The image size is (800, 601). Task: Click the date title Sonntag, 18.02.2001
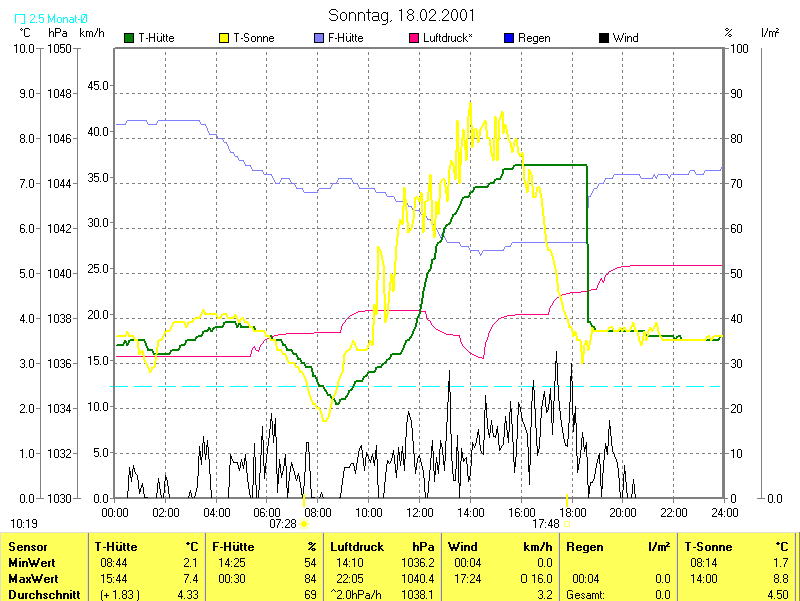click(401, 15)
